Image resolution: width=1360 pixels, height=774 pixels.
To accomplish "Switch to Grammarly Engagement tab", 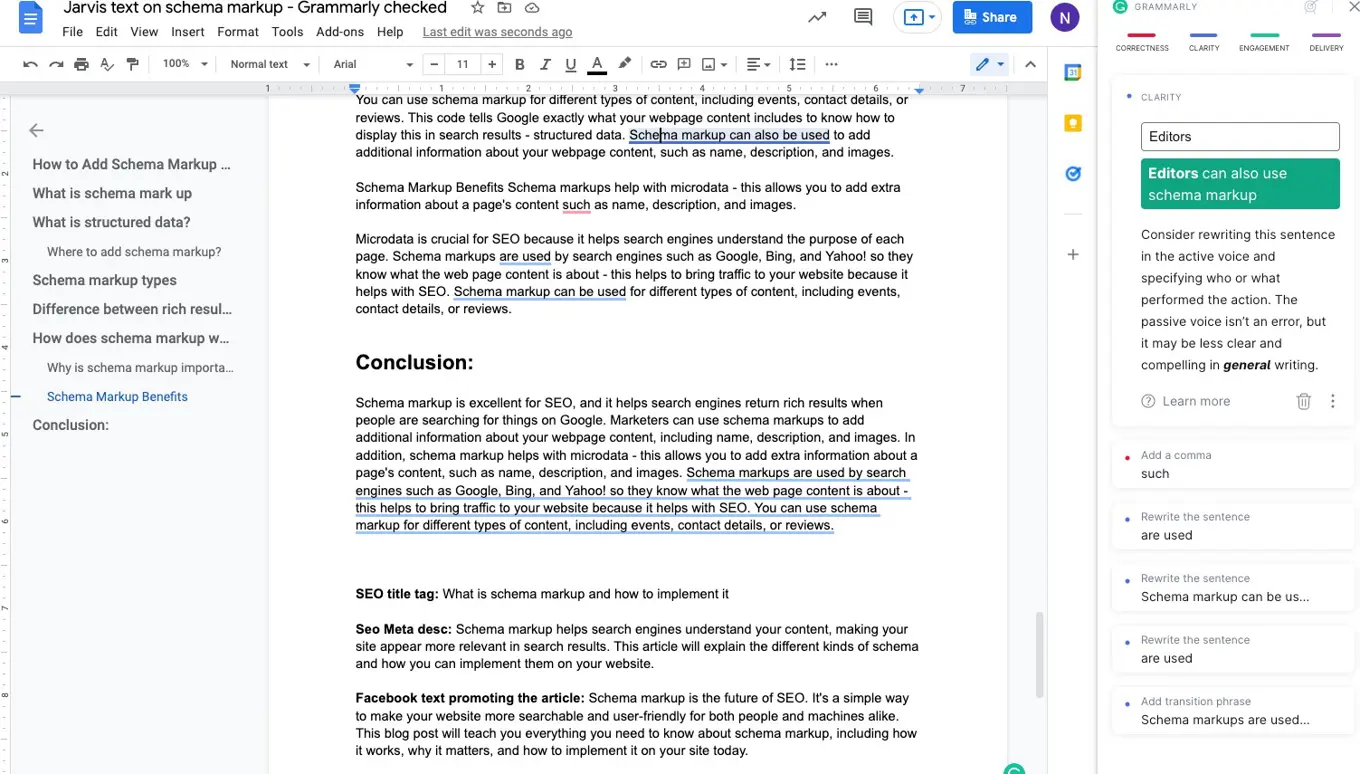I will (1264, 42).
